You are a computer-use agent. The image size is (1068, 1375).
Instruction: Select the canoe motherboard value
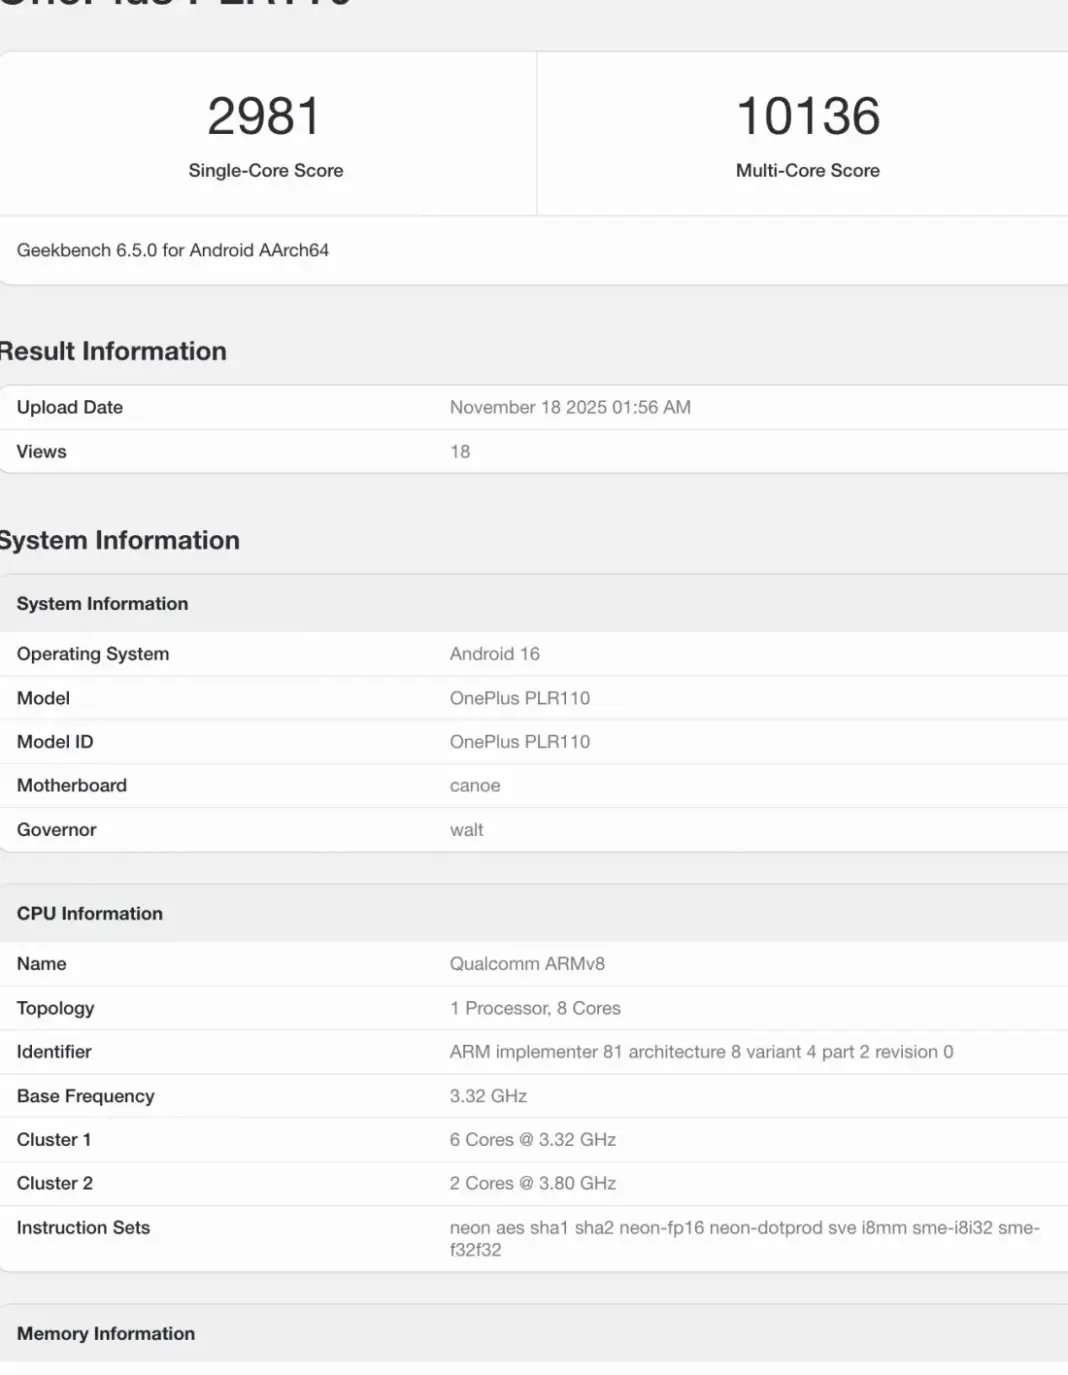tap(475, 786)
